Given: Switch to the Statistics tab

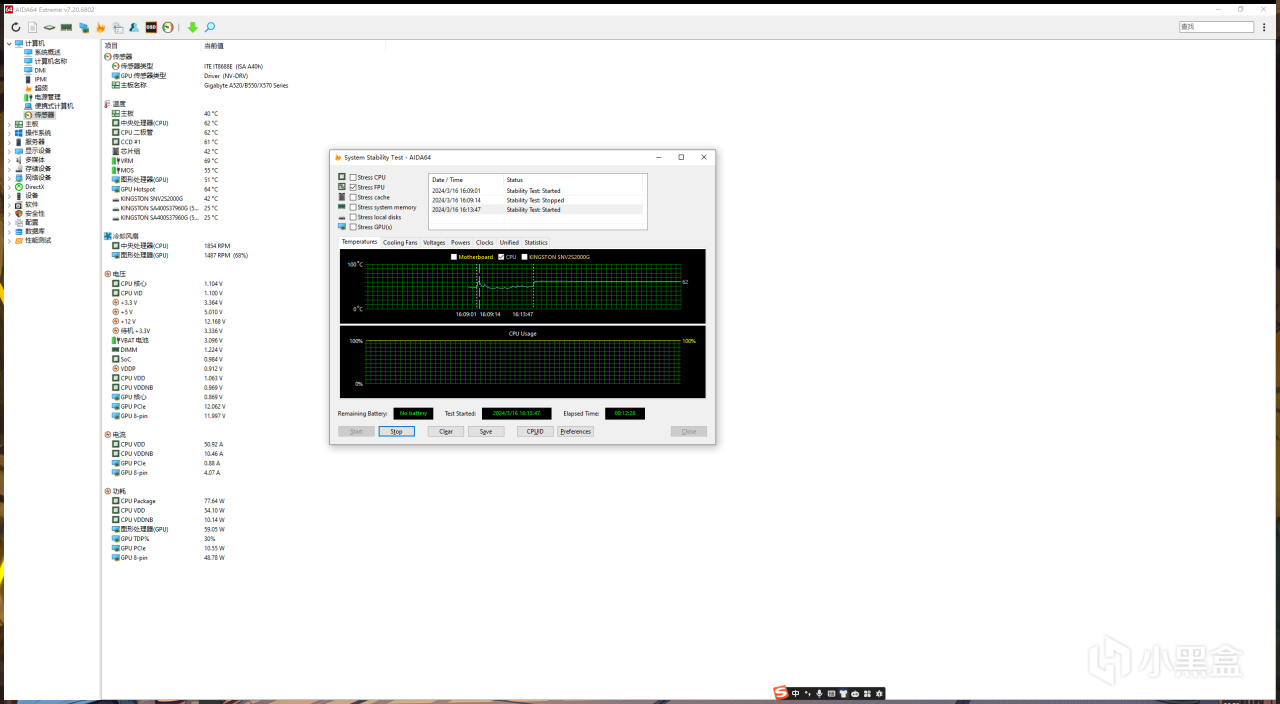Looking at the screenshot, I should 536,243.
